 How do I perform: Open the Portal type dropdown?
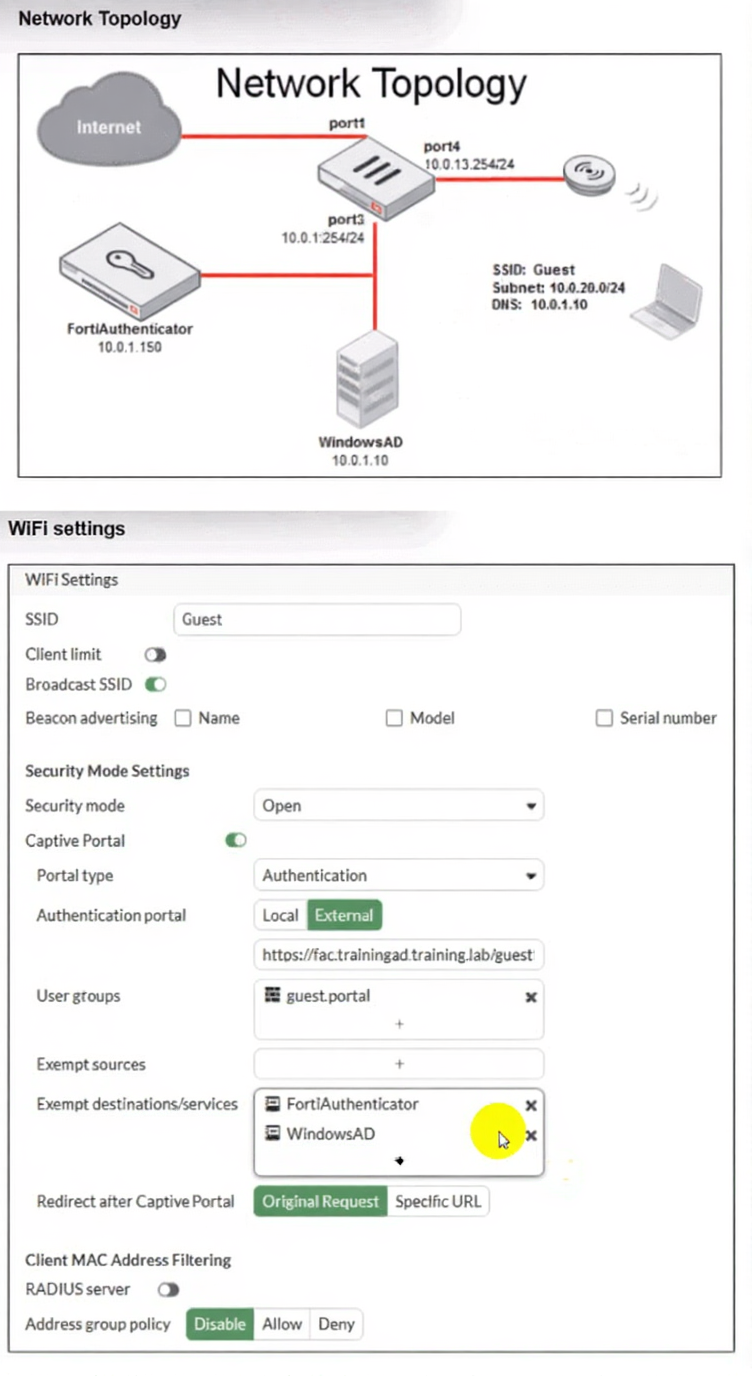tap(398, 876)
